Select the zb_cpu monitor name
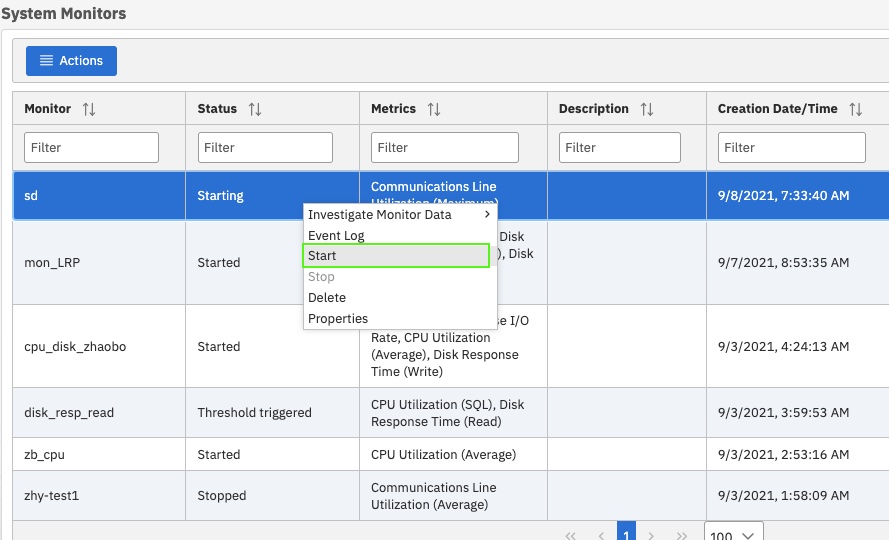 pyautogui.click(x=44, y=454)
